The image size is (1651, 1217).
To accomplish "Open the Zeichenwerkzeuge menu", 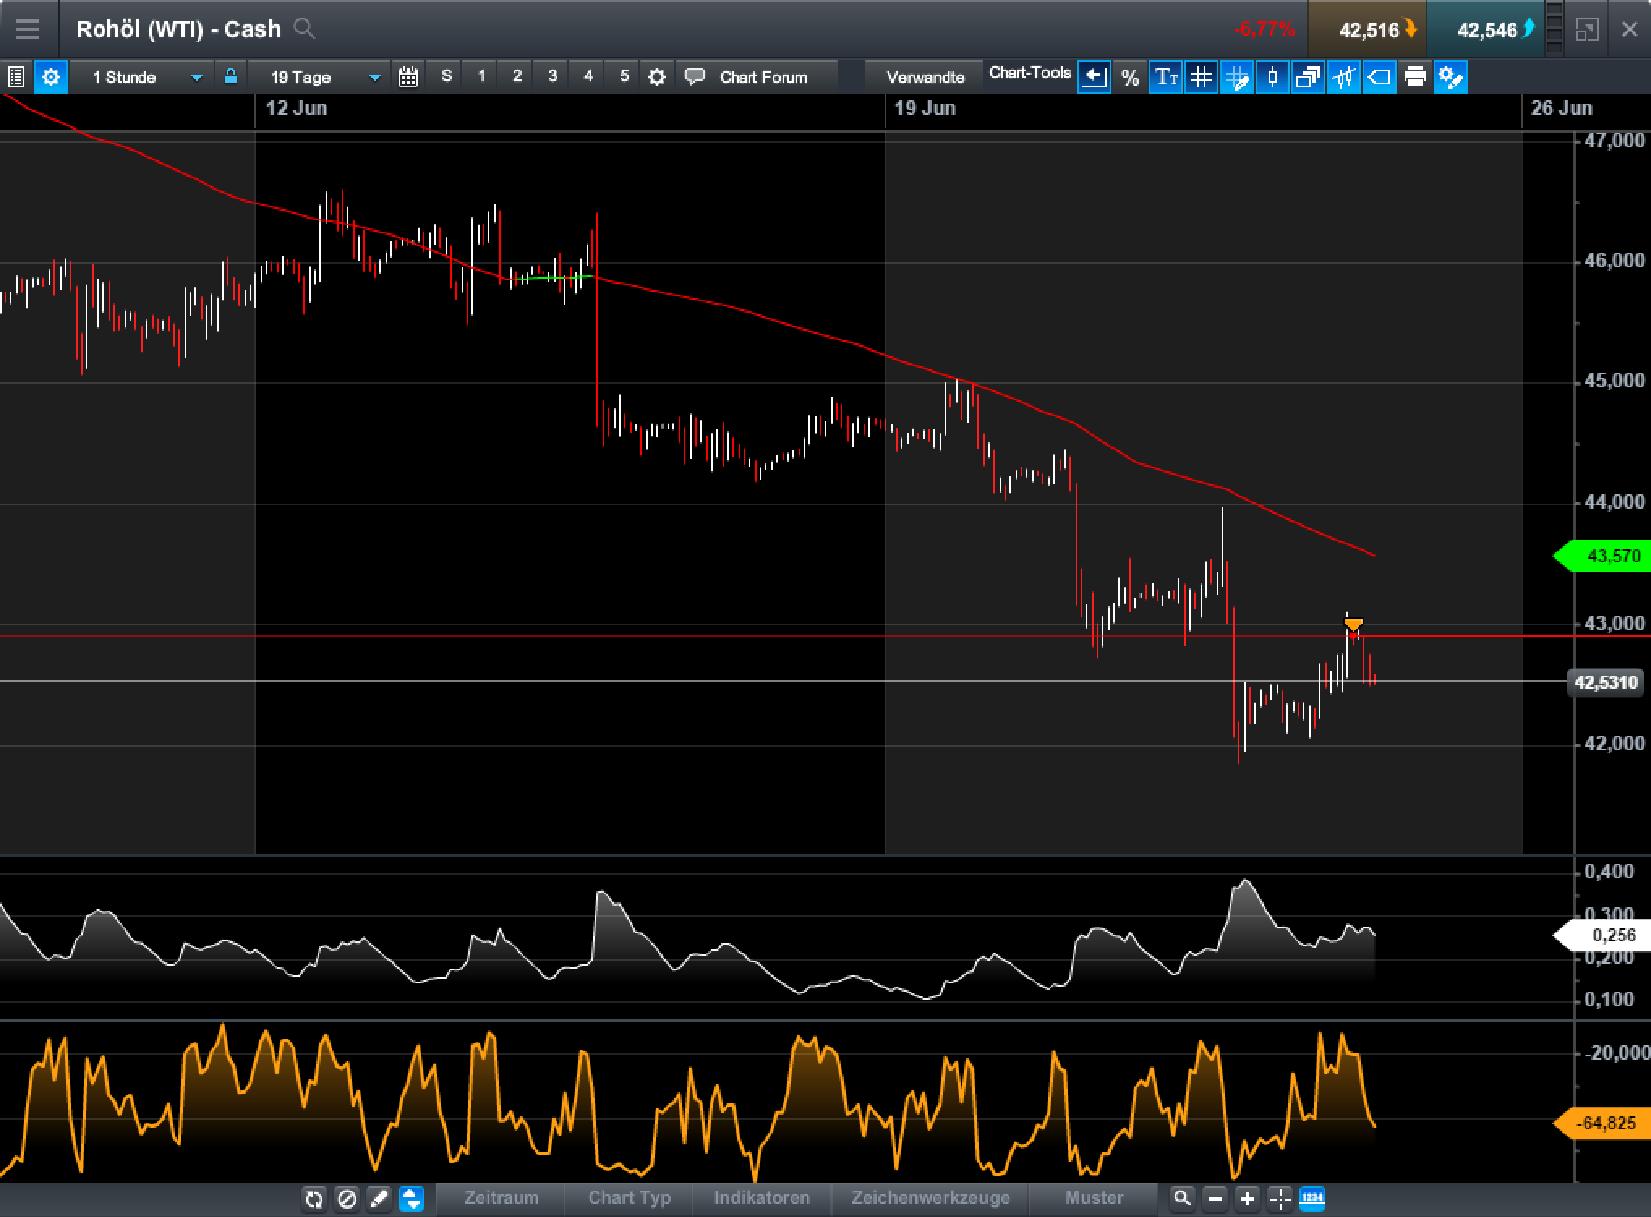I will (x=930, y=1198).
